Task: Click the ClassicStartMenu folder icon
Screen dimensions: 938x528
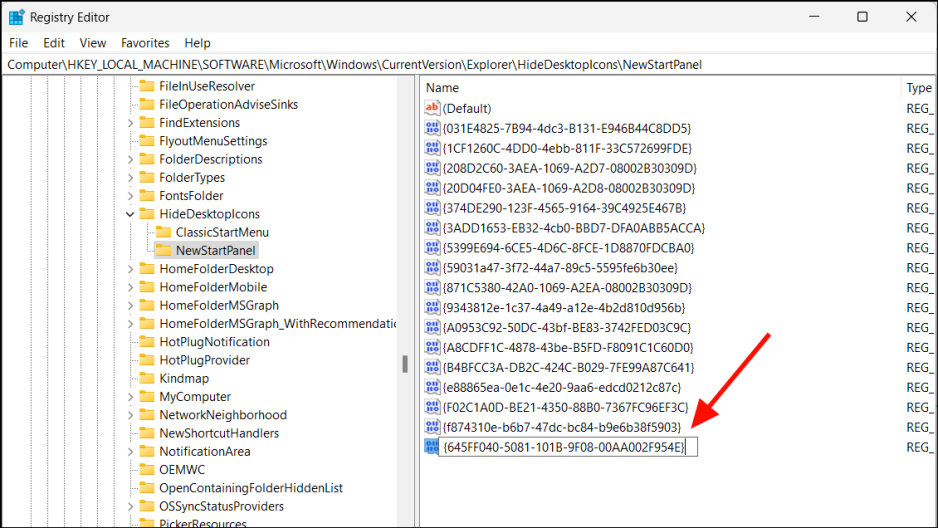Action: 163,232
